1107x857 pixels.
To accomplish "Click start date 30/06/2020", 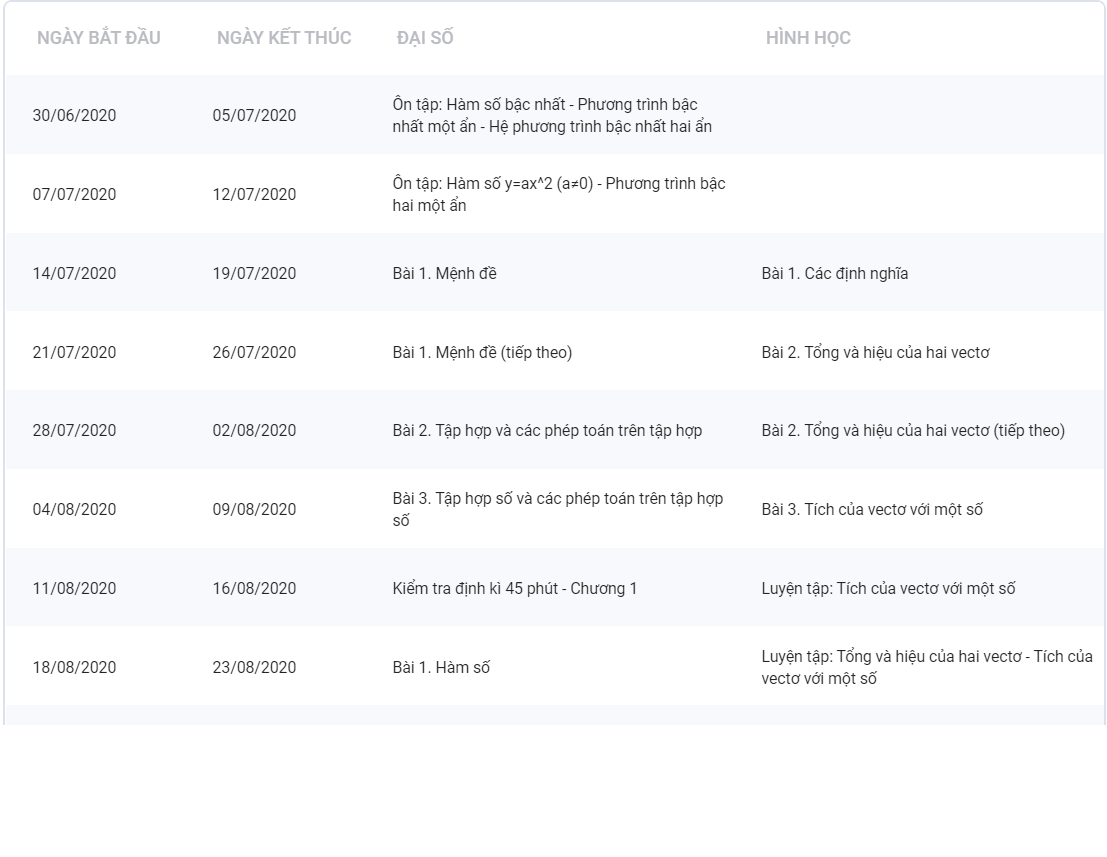I will (x=74, y=115).
